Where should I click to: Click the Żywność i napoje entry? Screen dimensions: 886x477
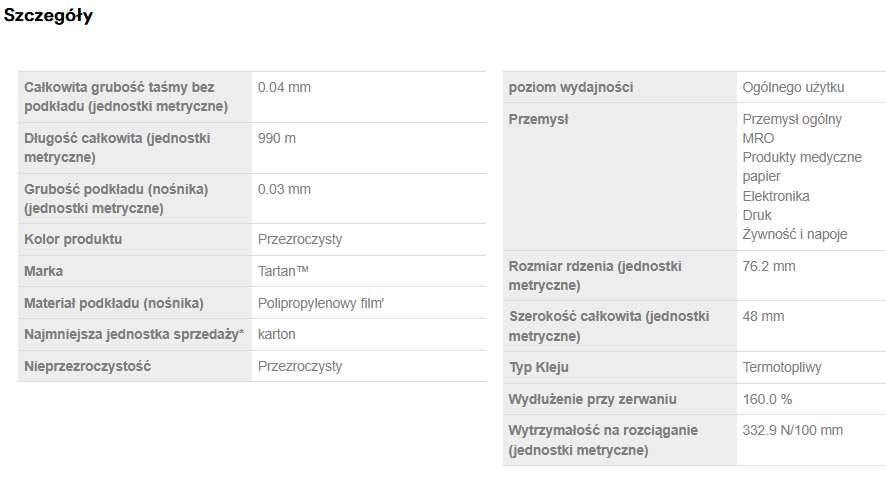pos(795,234)
